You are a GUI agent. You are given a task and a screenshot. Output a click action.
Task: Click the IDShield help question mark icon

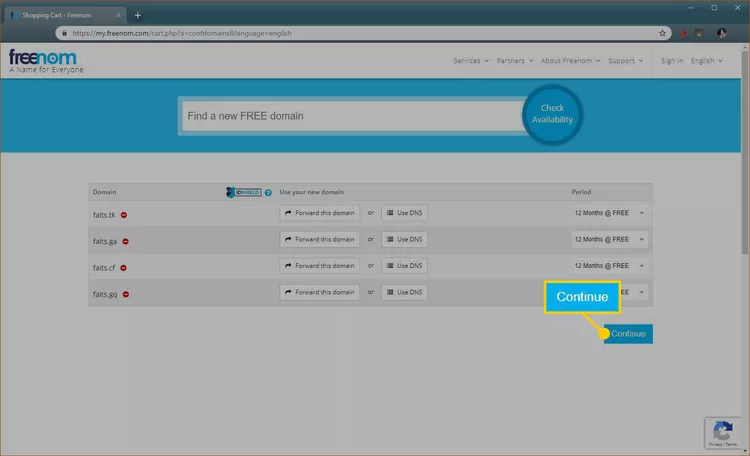point(268,192)
